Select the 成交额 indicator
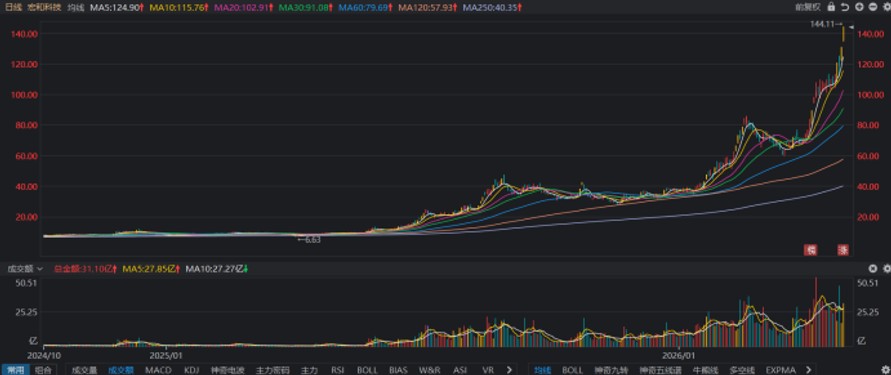Viewport: 891px width, 375px height. 120,370
